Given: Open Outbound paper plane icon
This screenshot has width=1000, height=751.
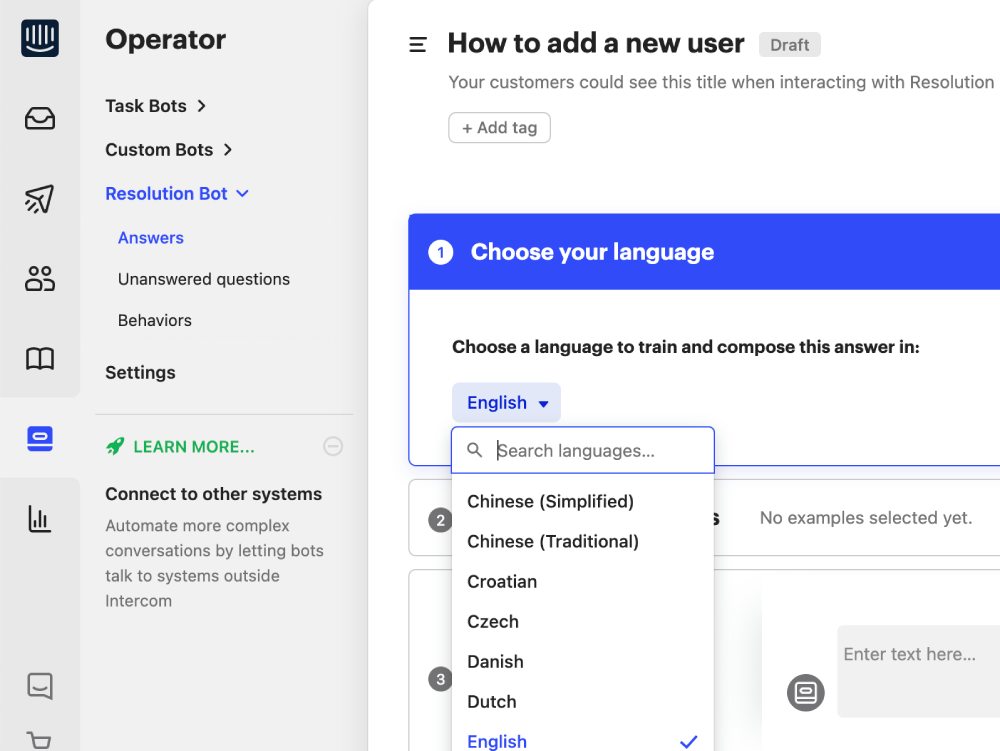Looking at the screenshot, I should click(40, 199).
